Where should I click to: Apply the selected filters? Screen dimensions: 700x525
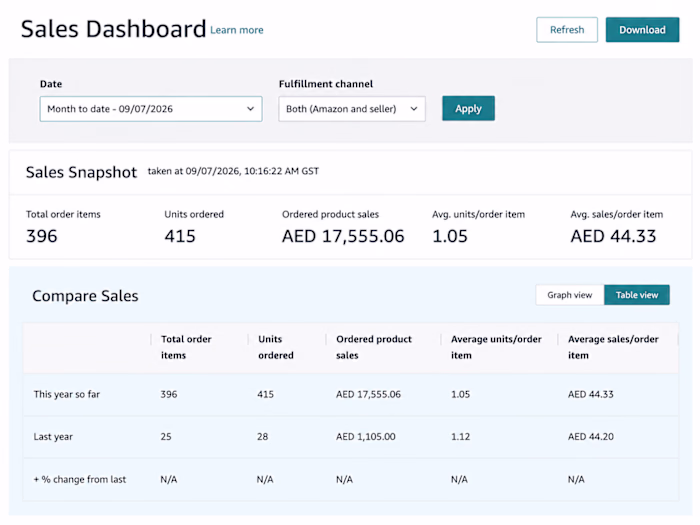468,108
